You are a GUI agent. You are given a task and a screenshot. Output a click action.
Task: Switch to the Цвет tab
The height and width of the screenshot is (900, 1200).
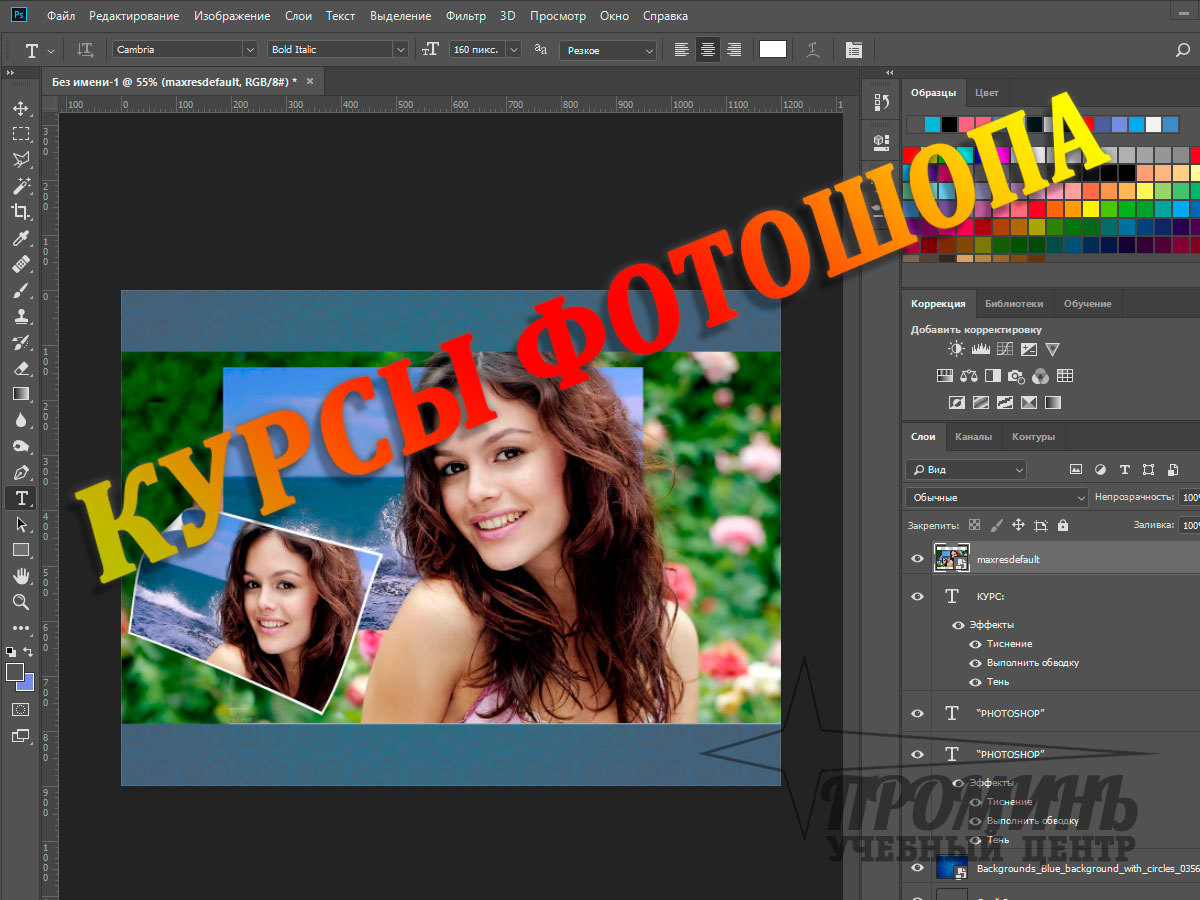point(986,92)
